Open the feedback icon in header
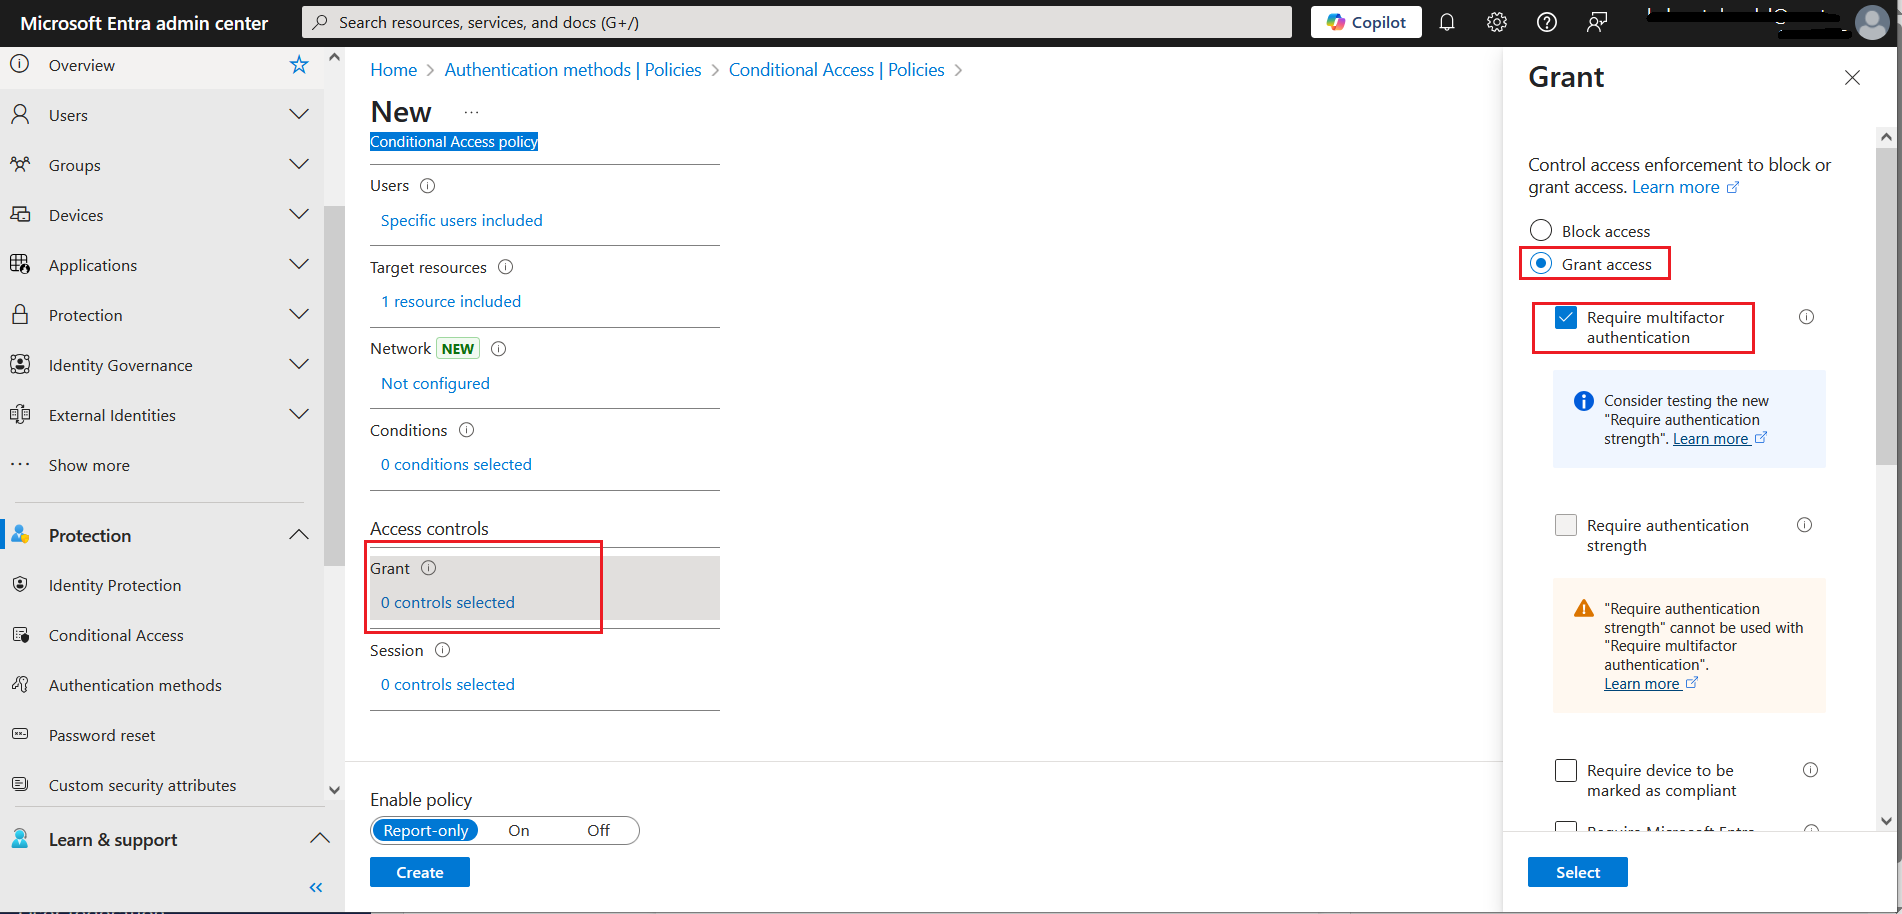1902x914 pixels. [1597, 22]
